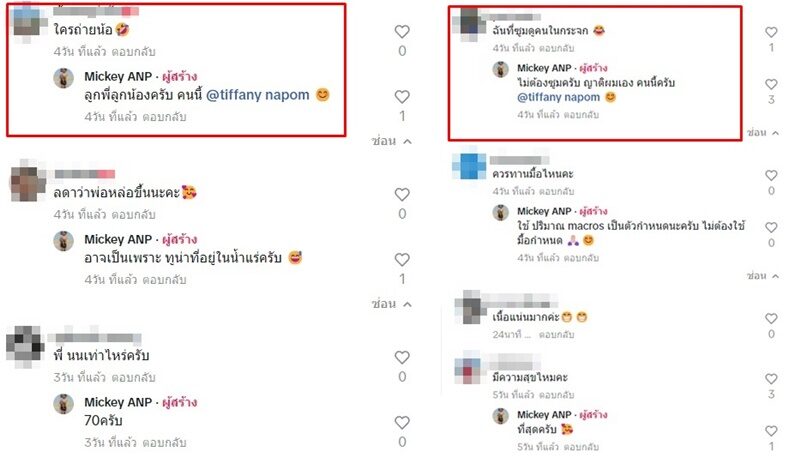800x457 pixels.
Task: Like the reply about macros amount
Action: [771, 227]
